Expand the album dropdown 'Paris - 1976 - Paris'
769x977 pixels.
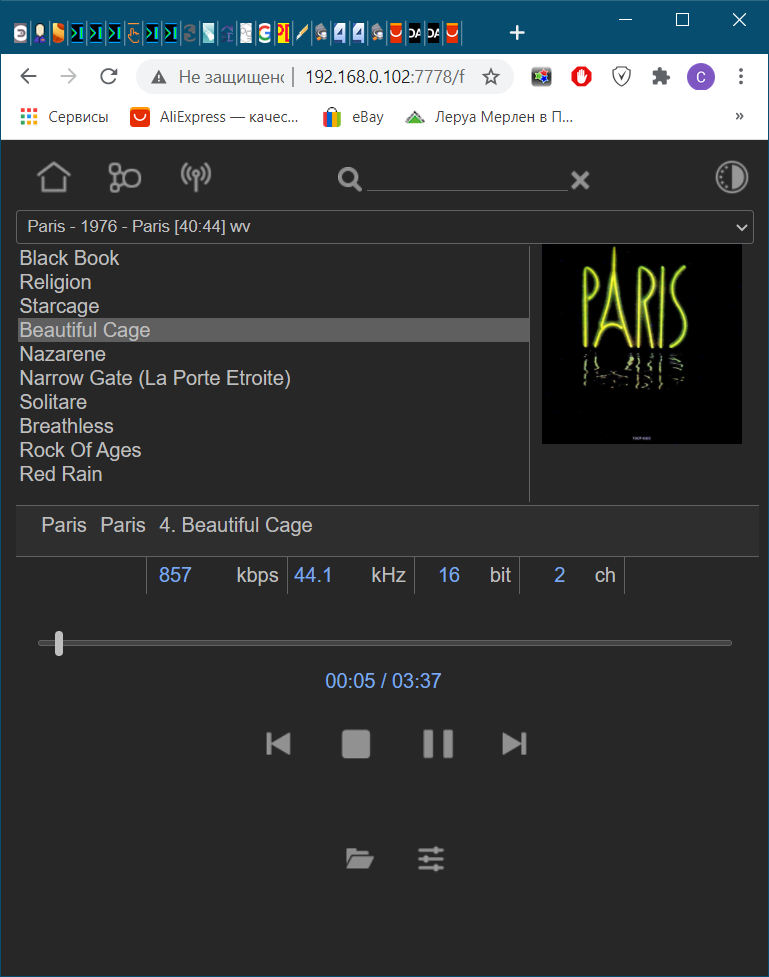point(384,227)
